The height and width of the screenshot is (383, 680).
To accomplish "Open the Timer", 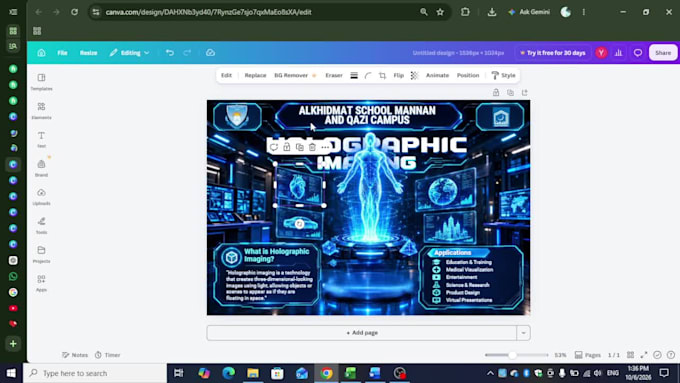I will click(x=108, y=355).
